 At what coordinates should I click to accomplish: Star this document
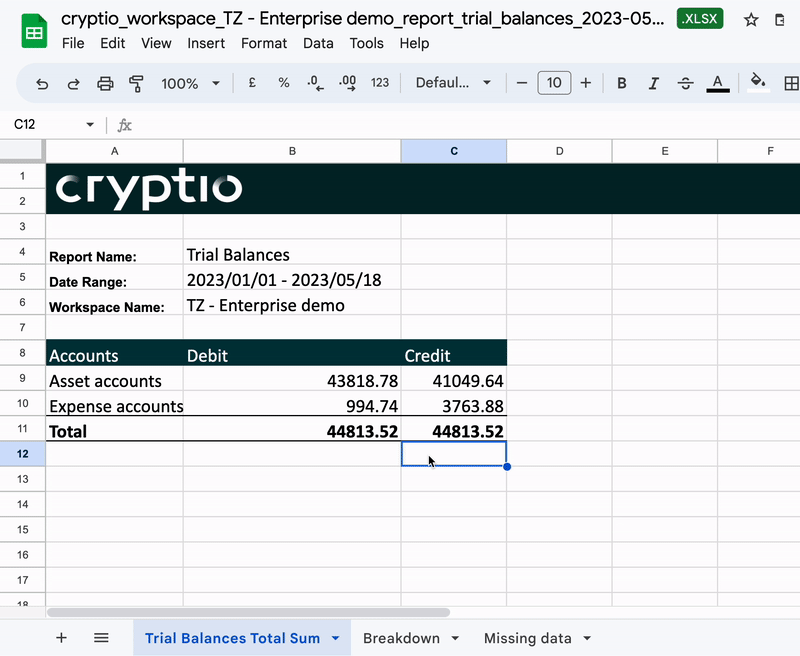751,20
